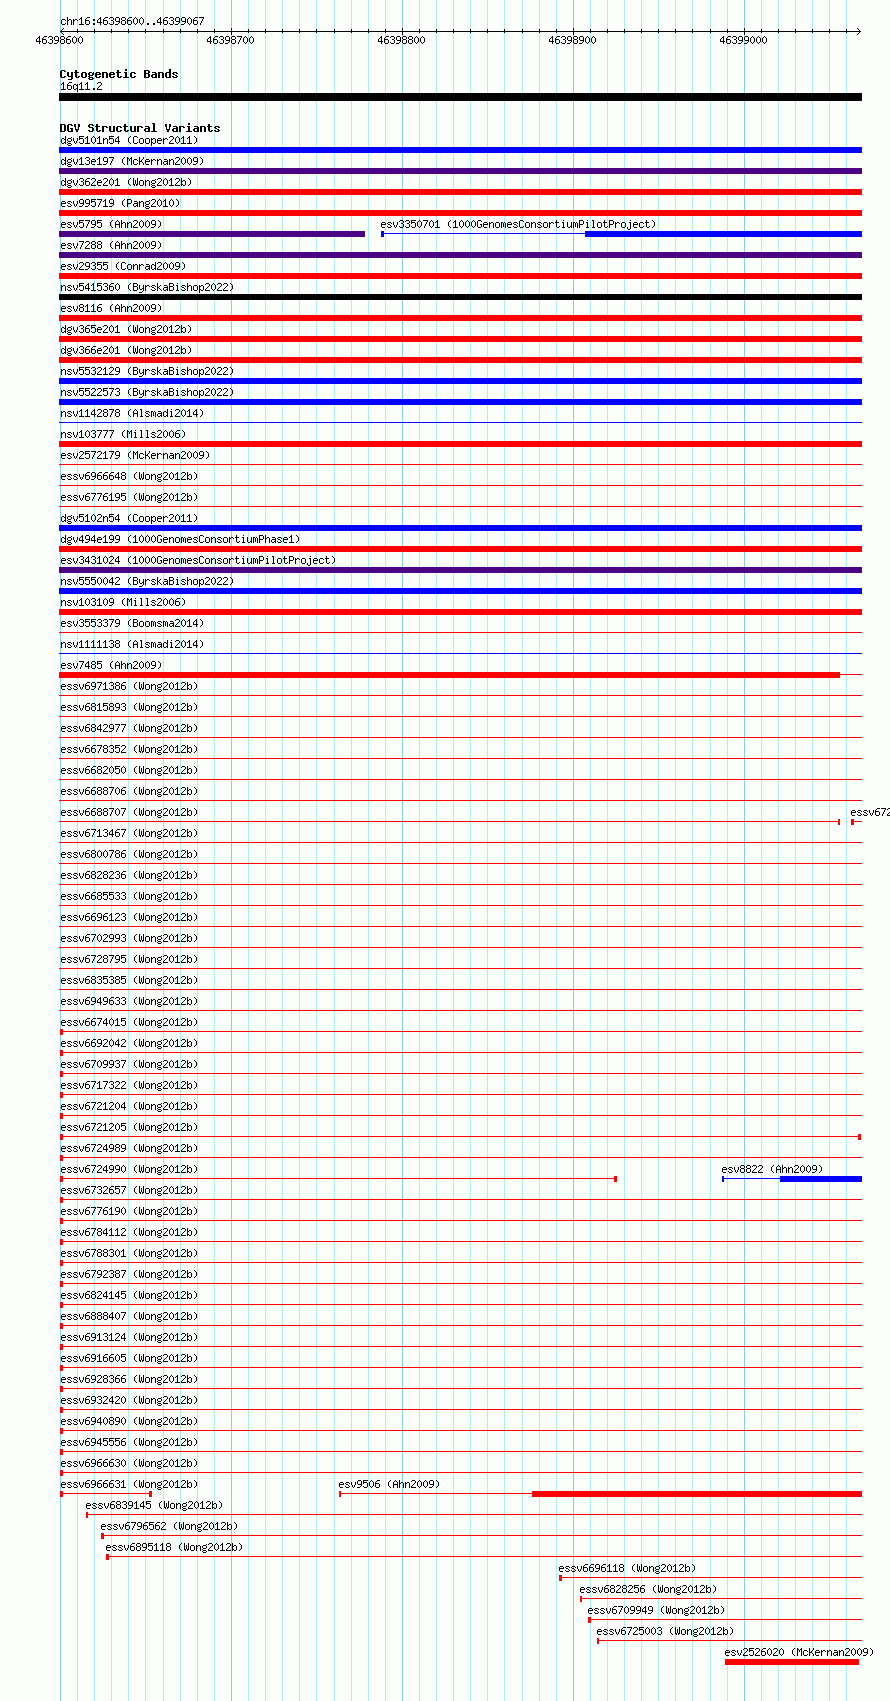
Task: Click the blue esv8822 feature bar
Action: (821, 1179)
